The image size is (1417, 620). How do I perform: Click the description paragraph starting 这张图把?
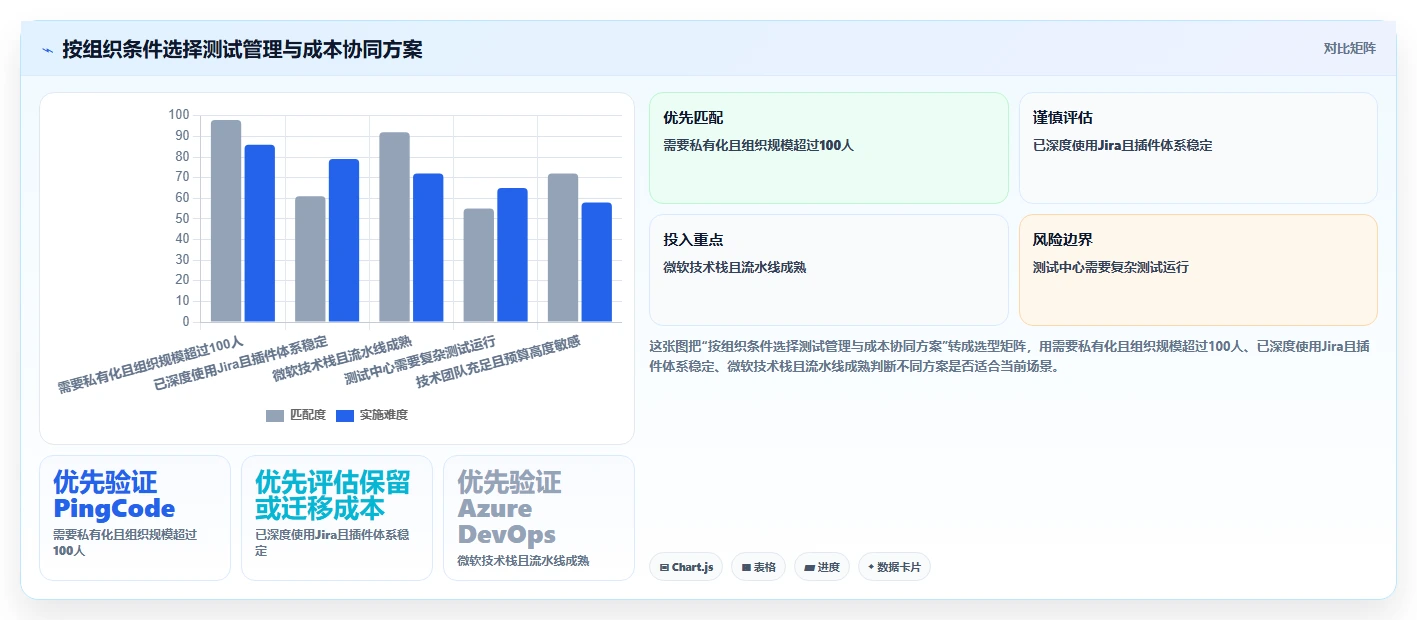click(1010, 356)
